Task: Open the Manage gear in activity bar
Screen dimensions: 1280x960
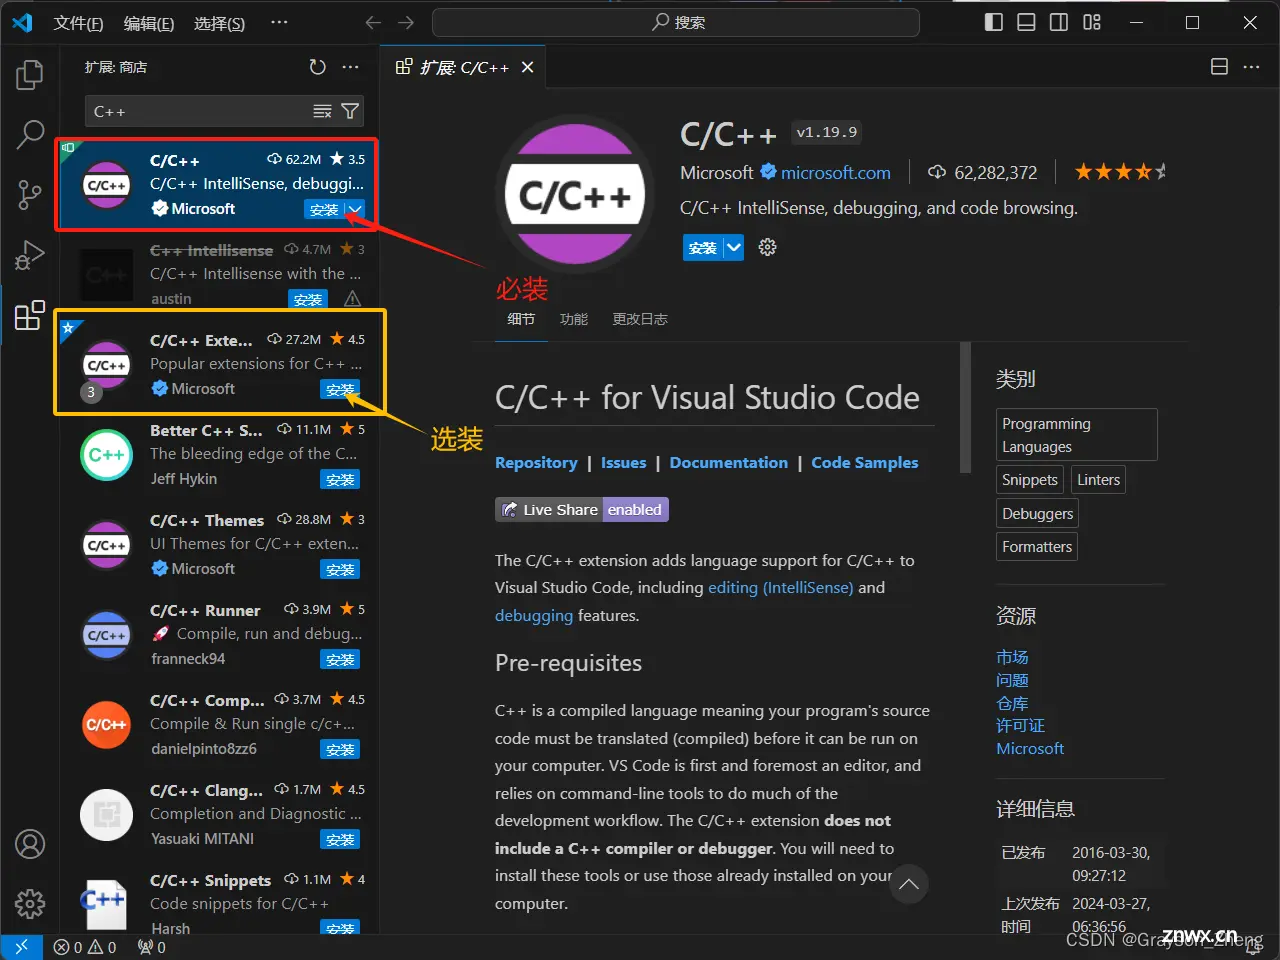Action: [x=30, y=904]
